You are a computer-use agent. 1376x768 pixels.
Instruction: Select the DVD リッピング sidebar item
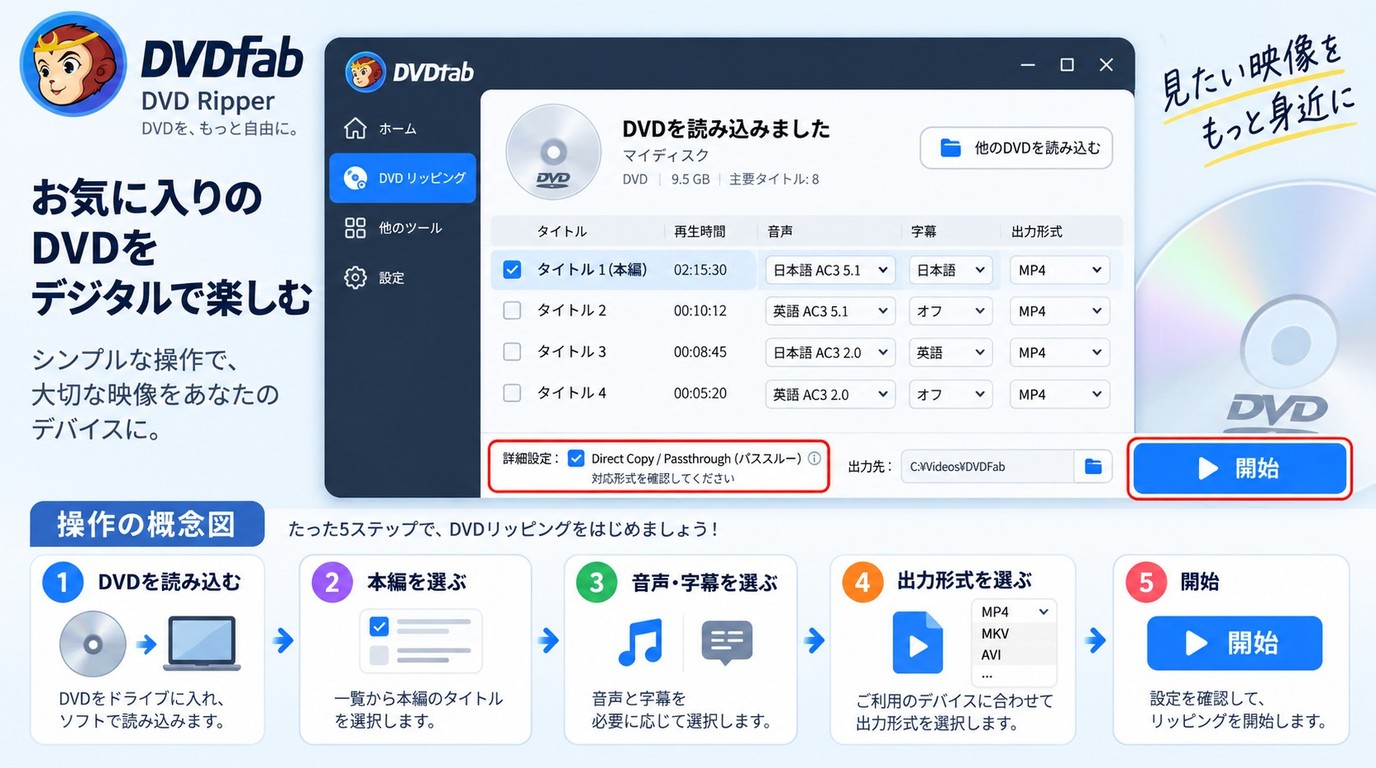pos(402,178)
